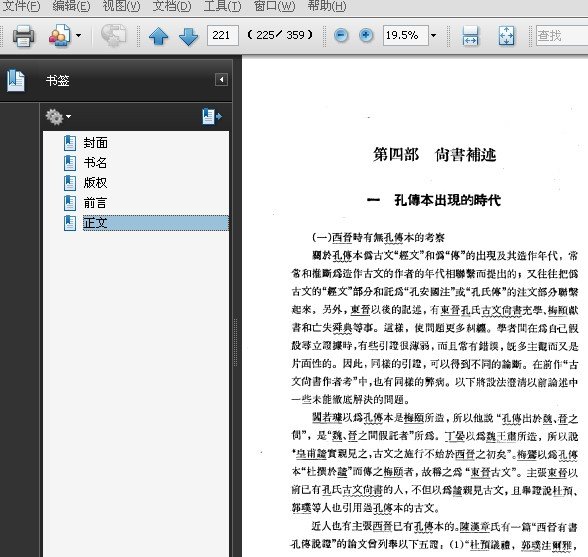Click the fit width scrolling icon
The image size is (588, 557).
470,36
